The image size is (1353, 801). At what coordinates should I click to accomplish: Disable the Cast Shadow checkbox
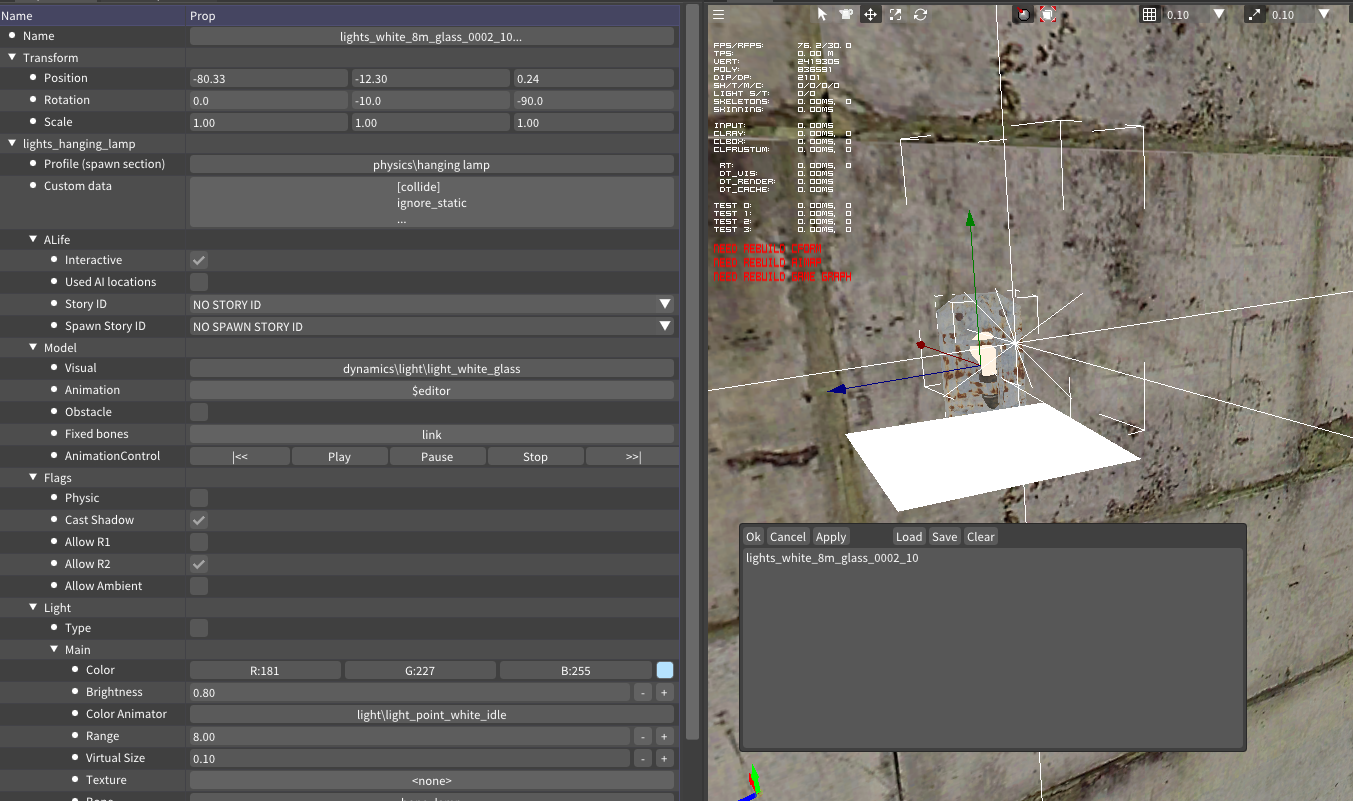tap(199, 520)
